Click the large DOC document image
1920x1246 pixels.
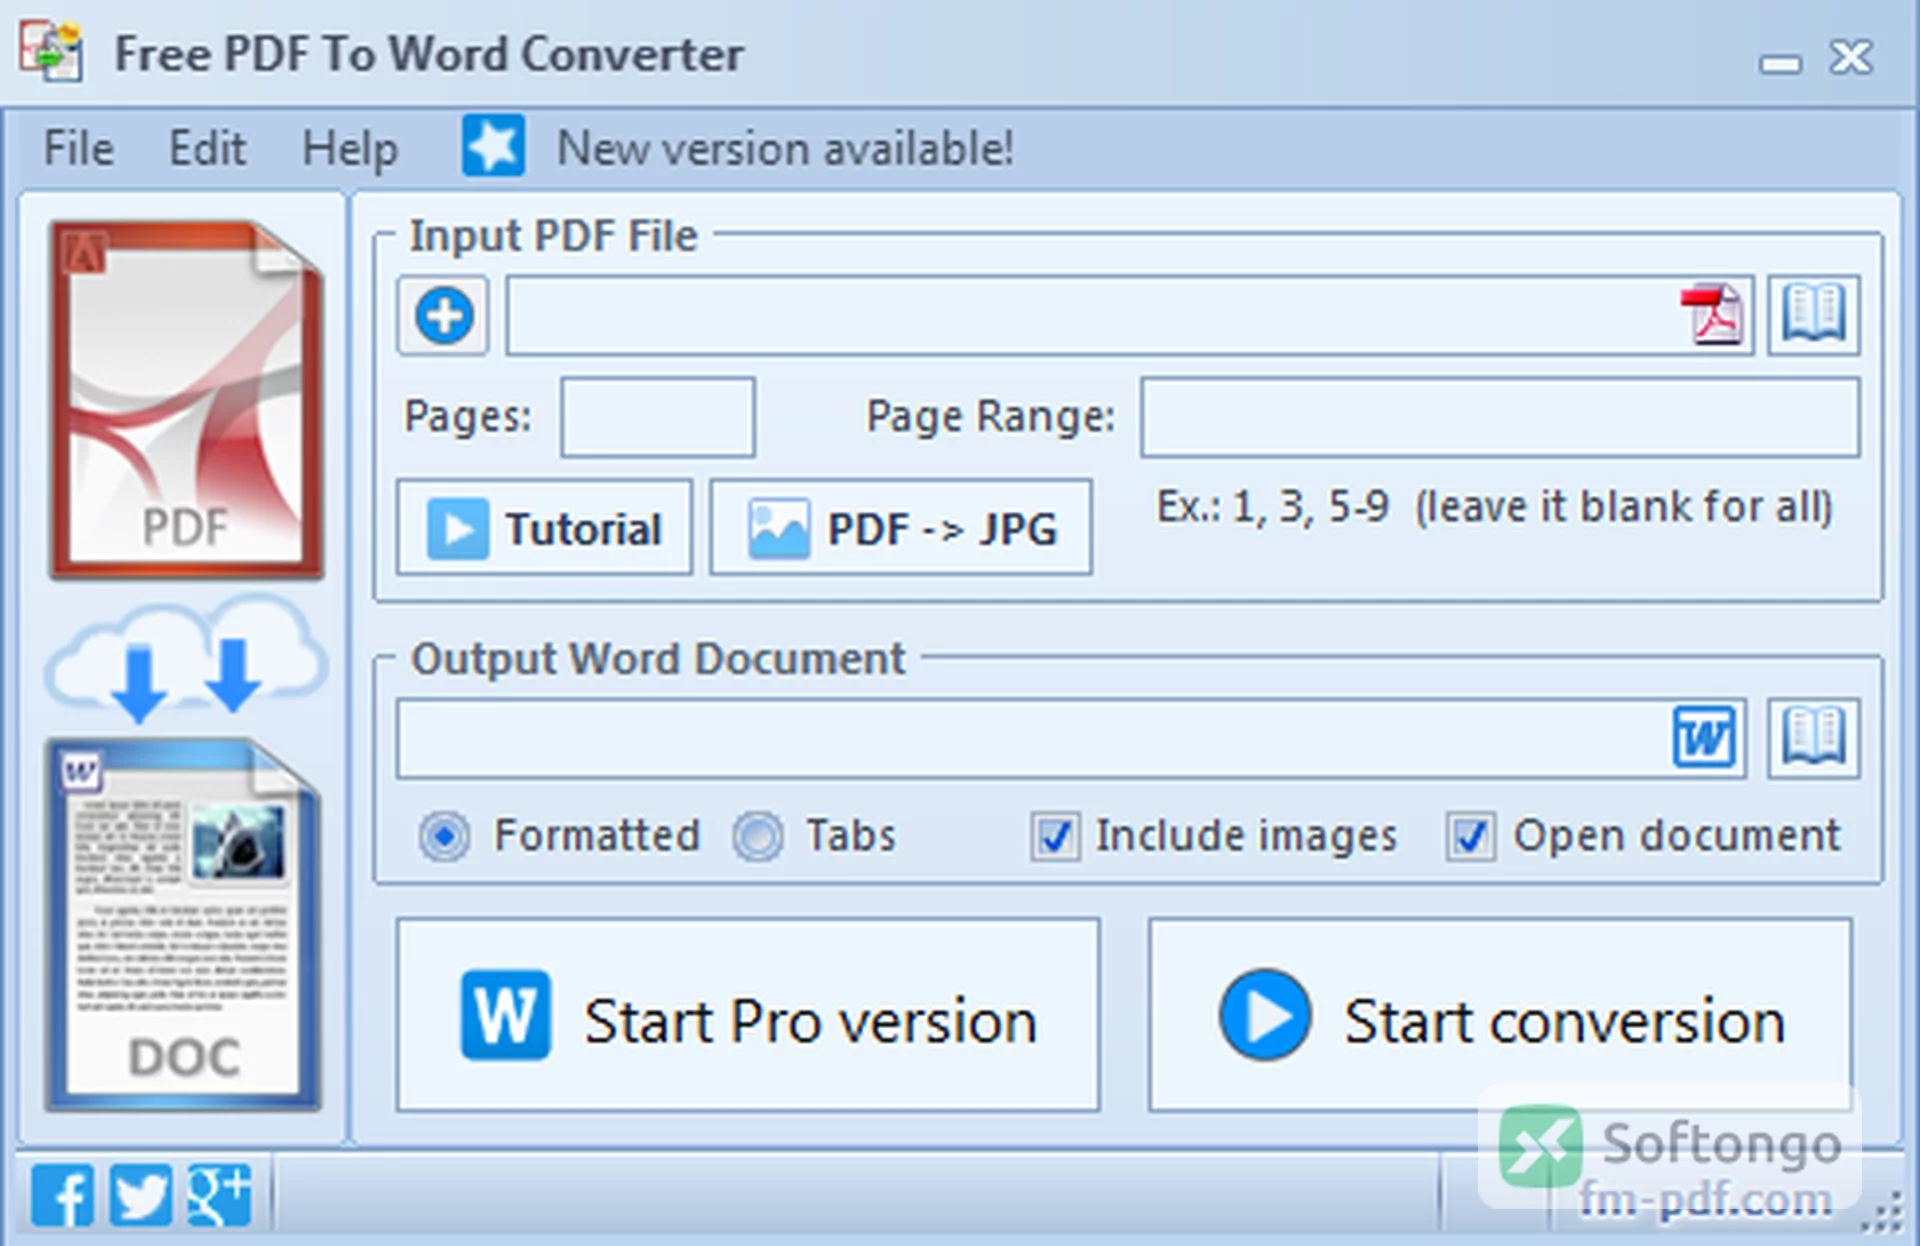tap(184, 925)
